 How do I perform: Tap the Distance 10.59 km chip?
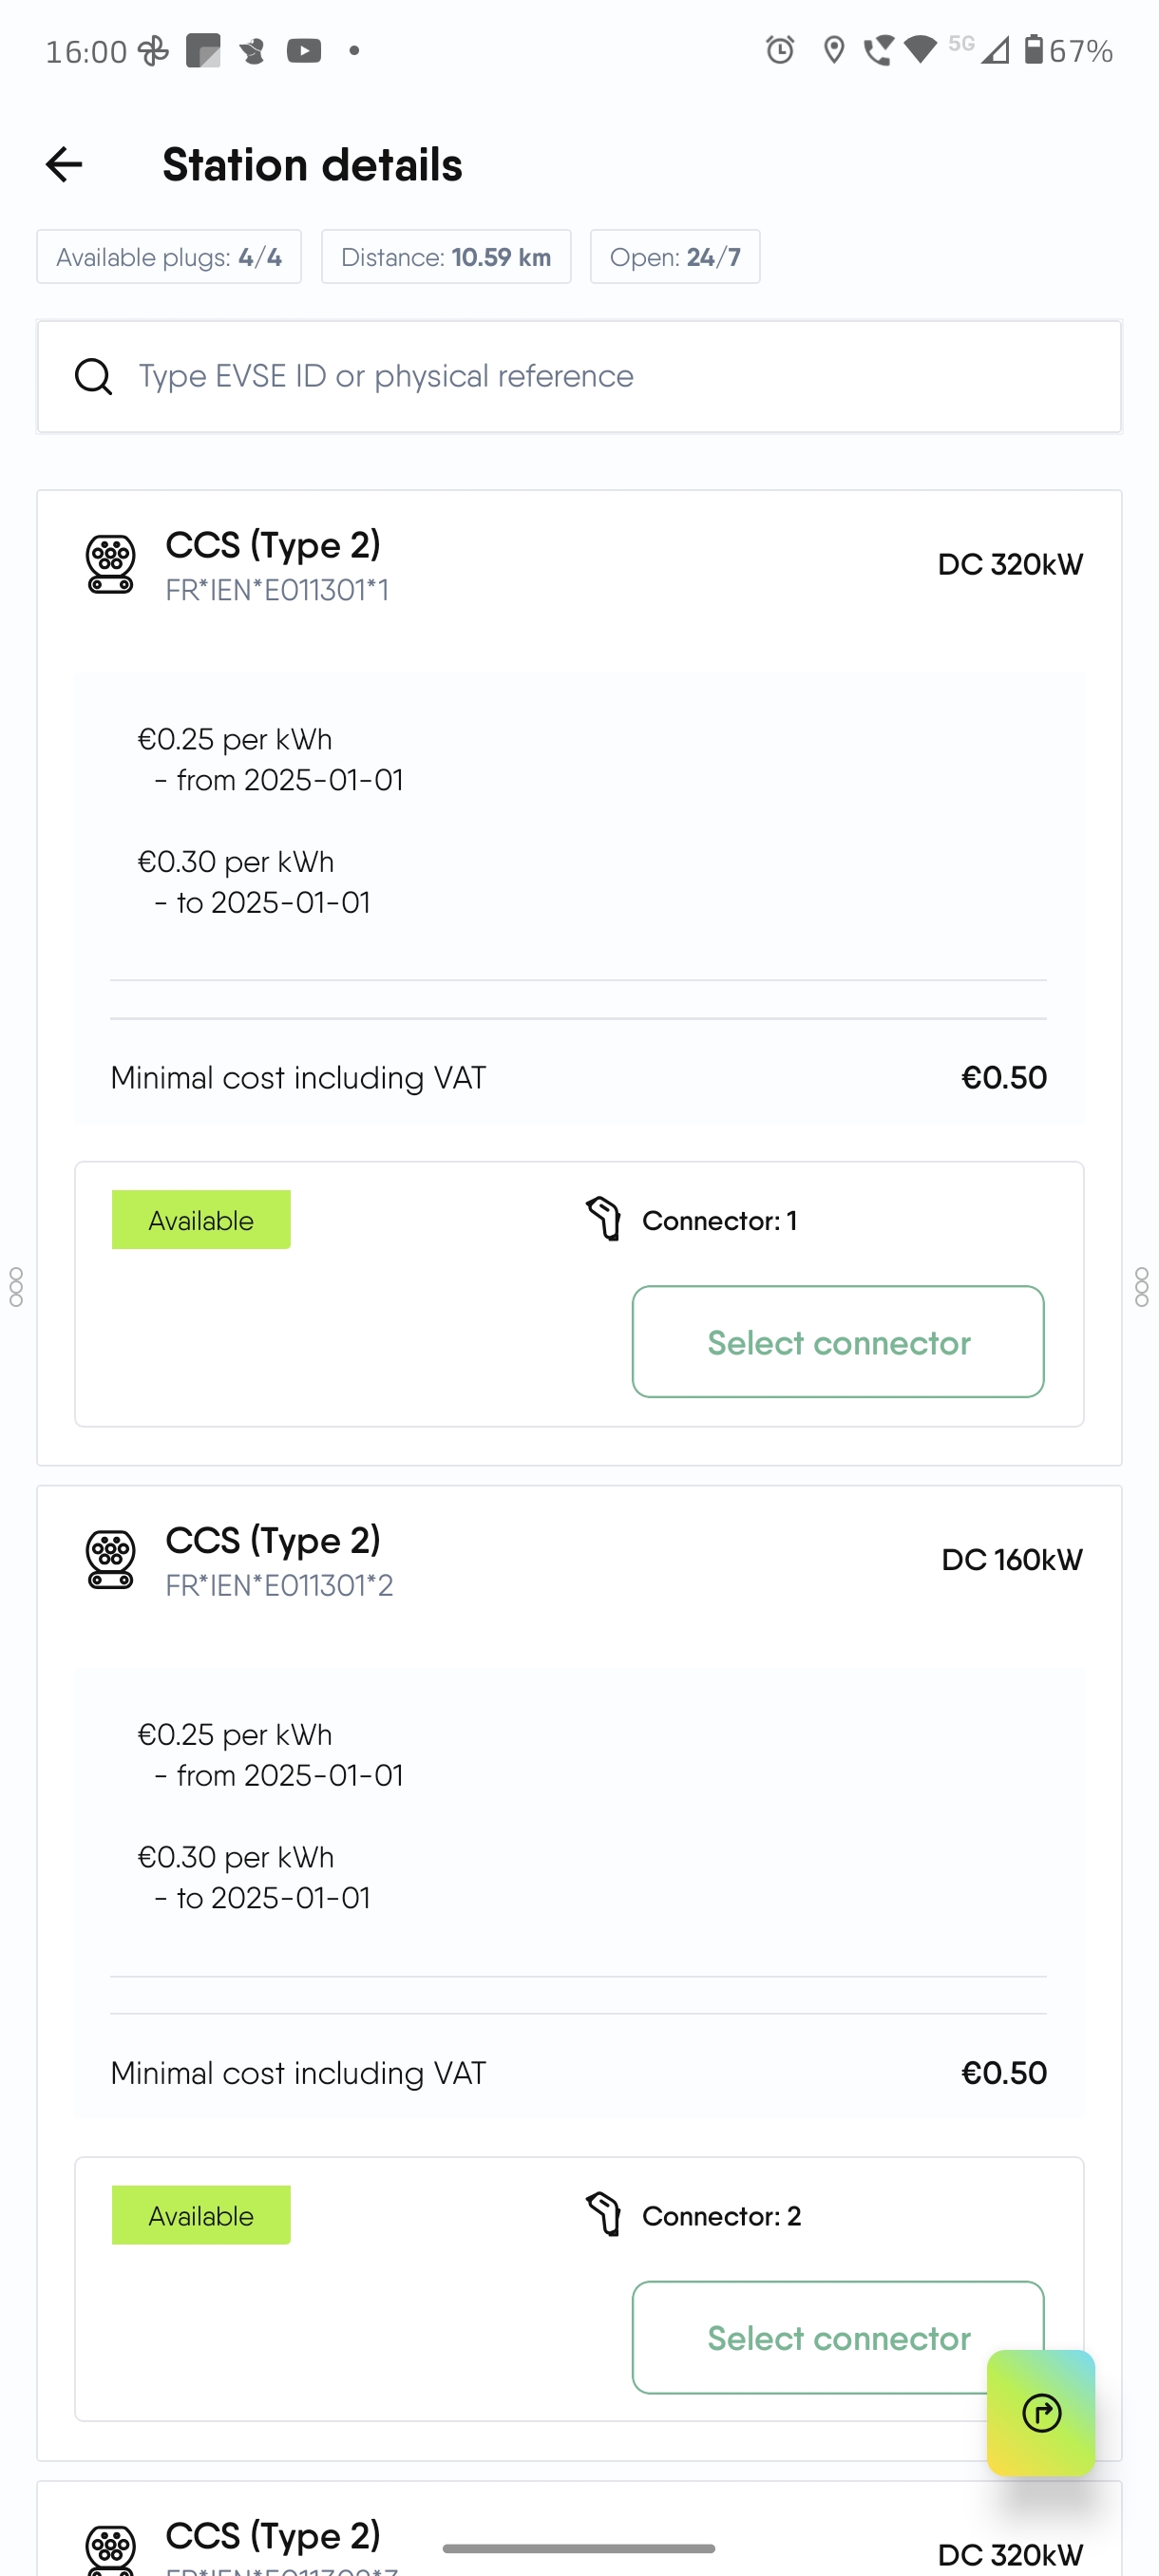coord(446,257)
